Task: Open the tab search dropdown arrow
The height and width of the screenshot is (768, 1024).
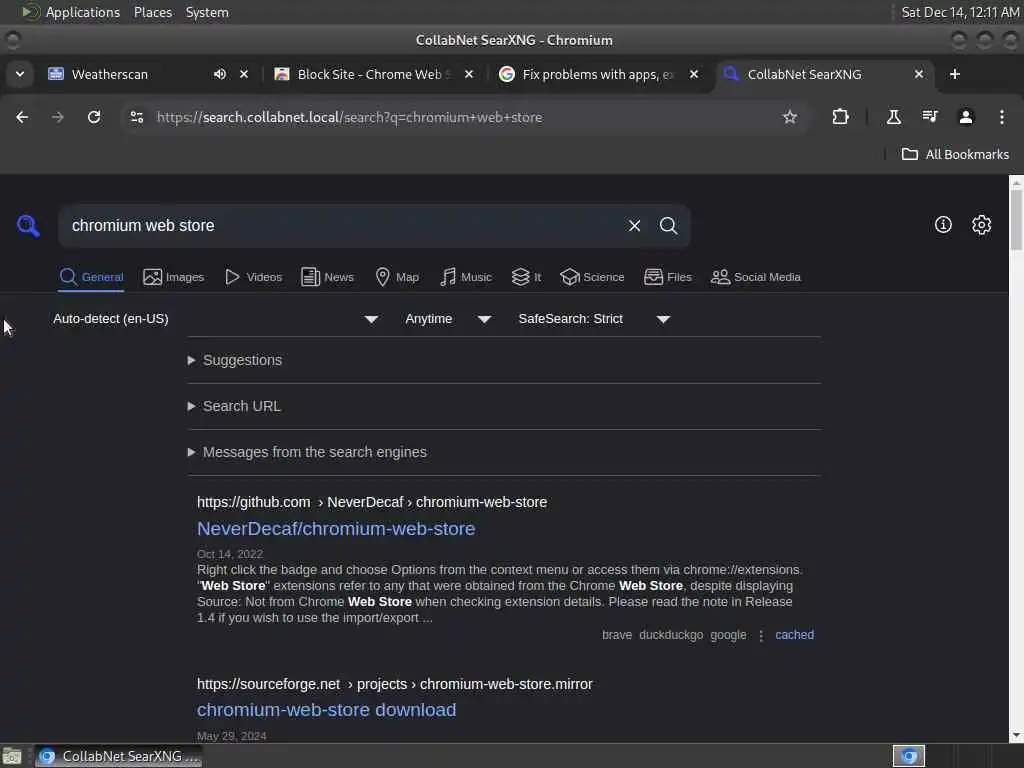Action: point(20,74)
